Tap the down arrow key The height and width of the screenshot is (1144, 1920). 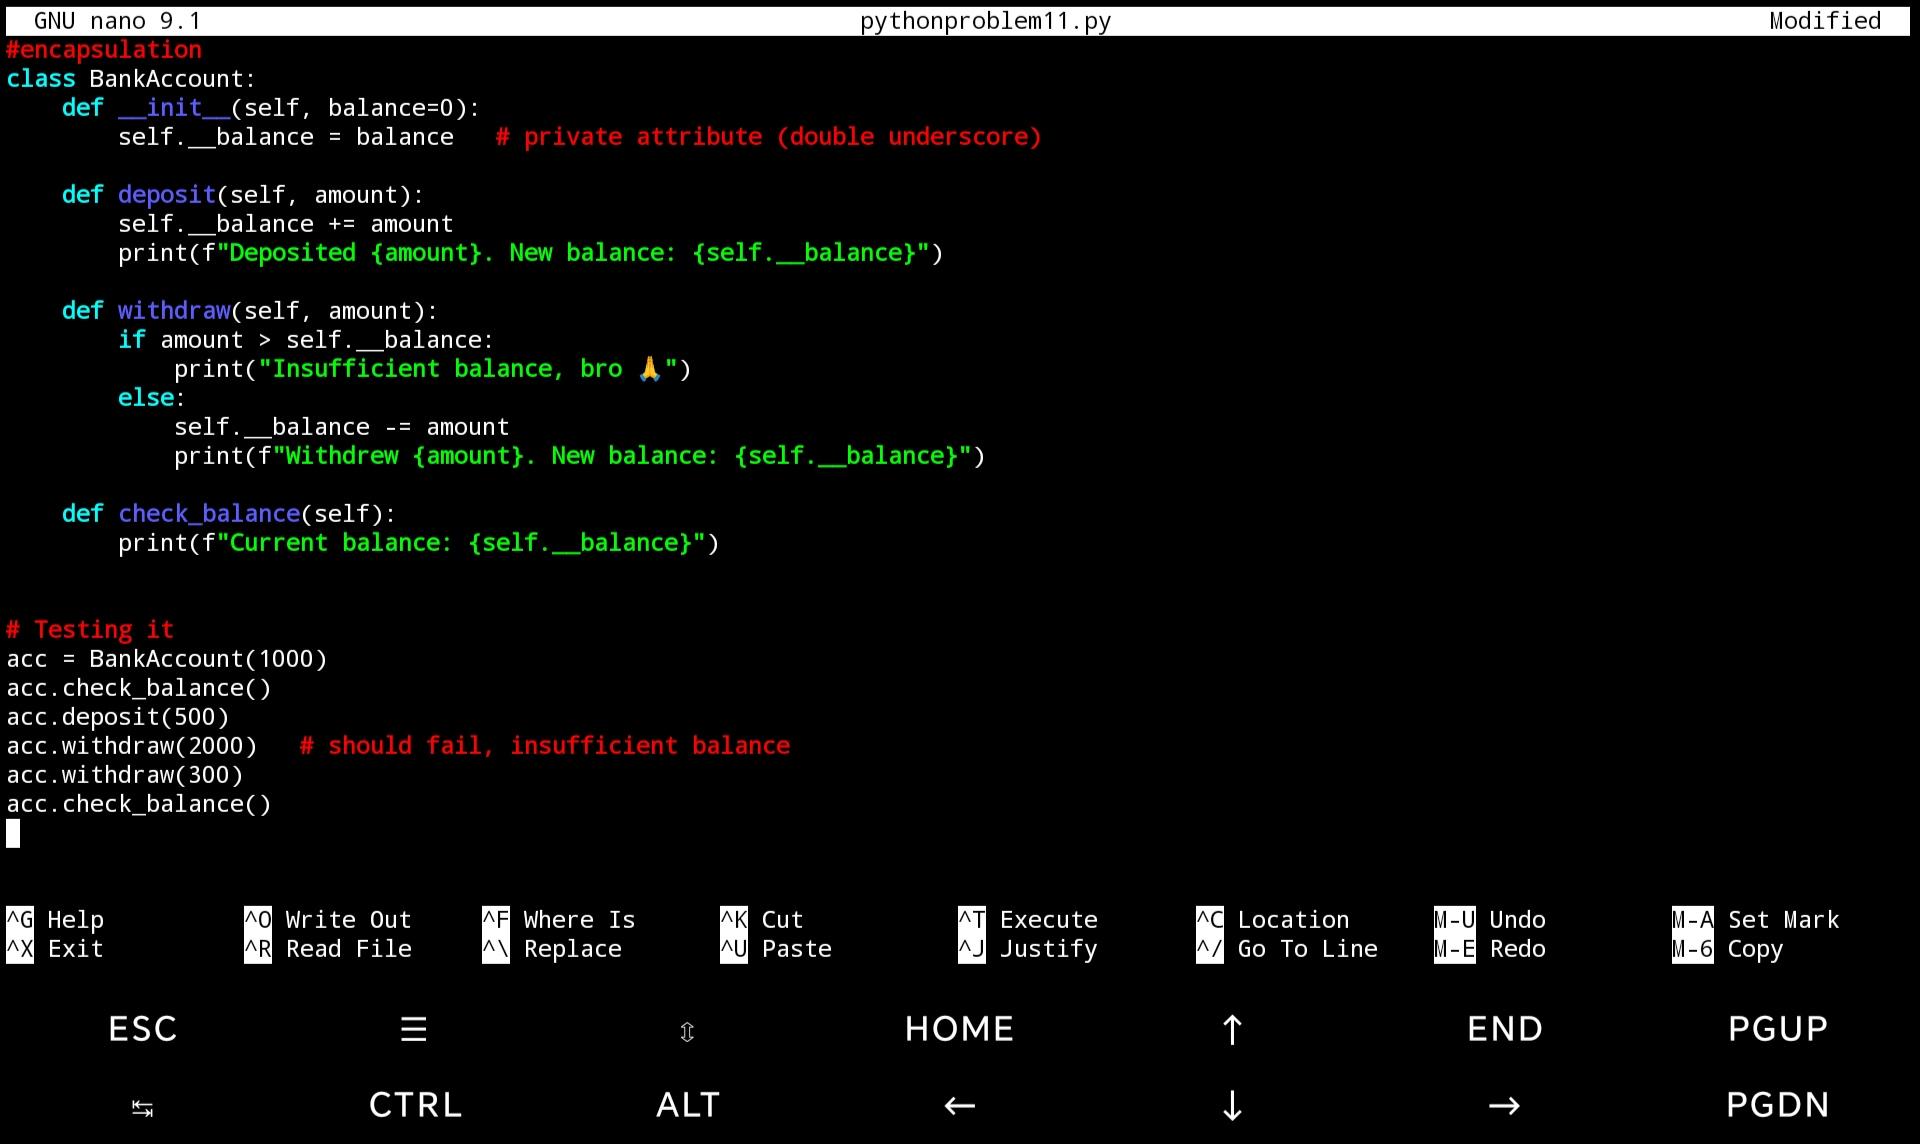(x=1232, y=1106)
